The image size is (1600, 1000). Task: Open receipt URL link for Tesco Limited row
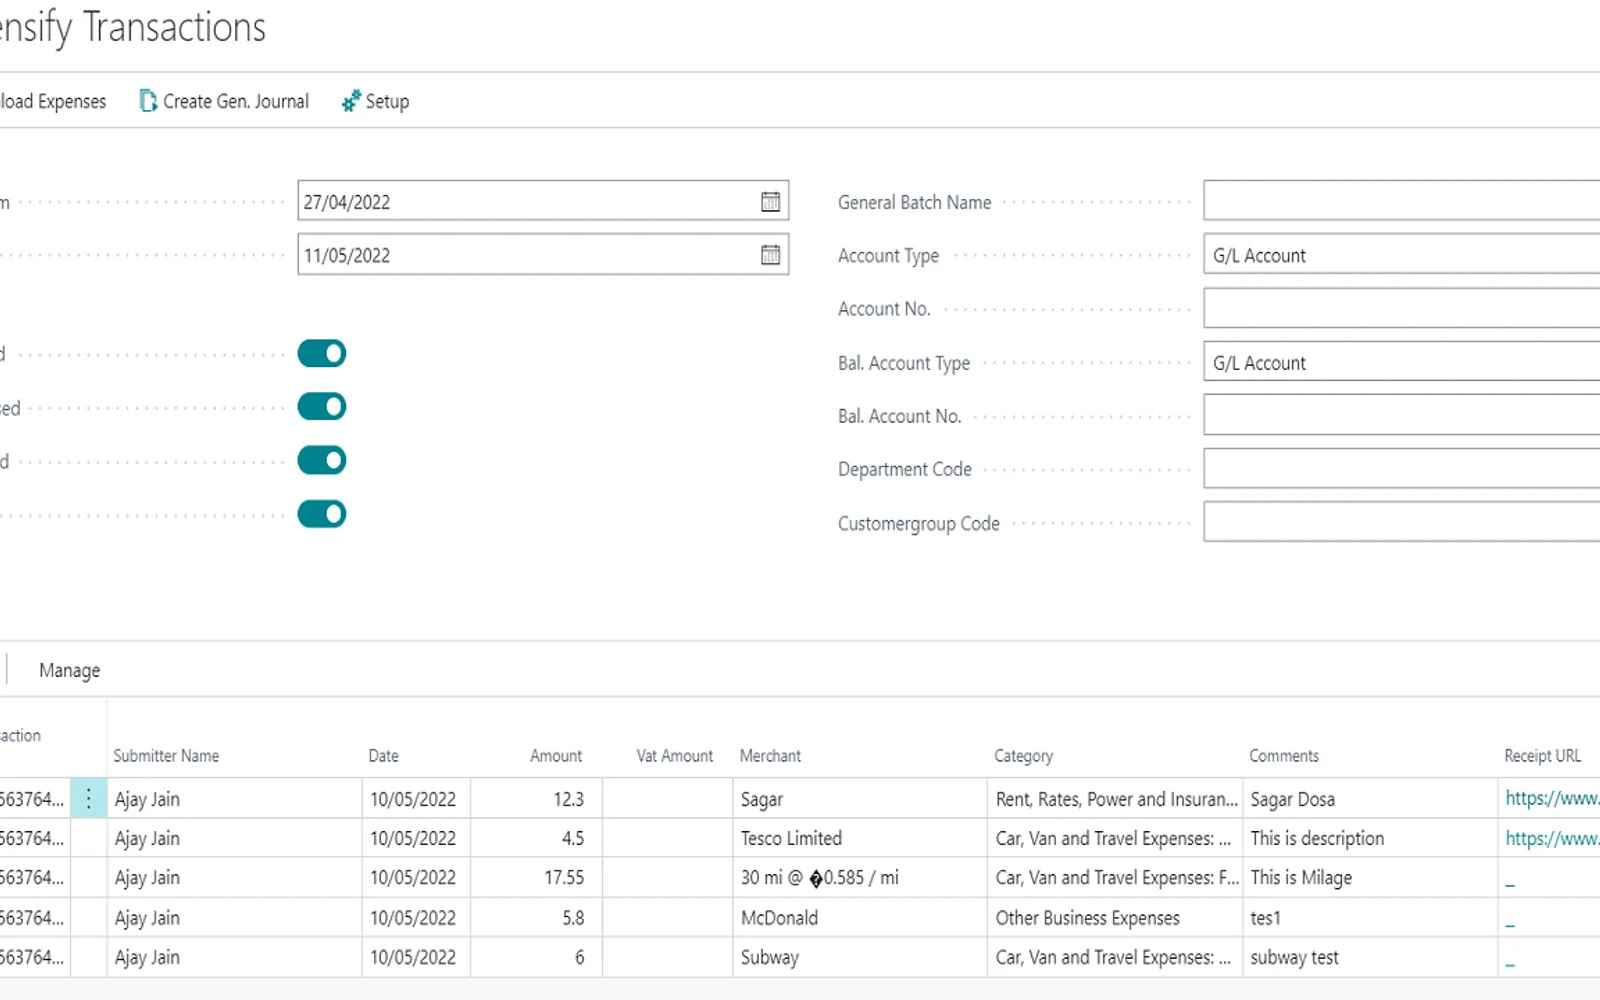[x=1552, y=838]
